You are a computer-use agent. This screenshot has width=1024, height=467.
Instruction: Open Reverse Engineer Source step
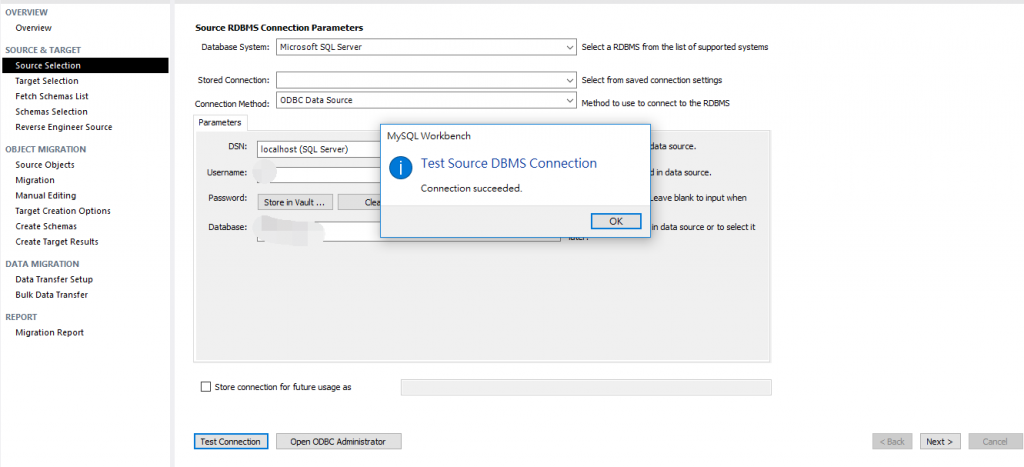63,127
